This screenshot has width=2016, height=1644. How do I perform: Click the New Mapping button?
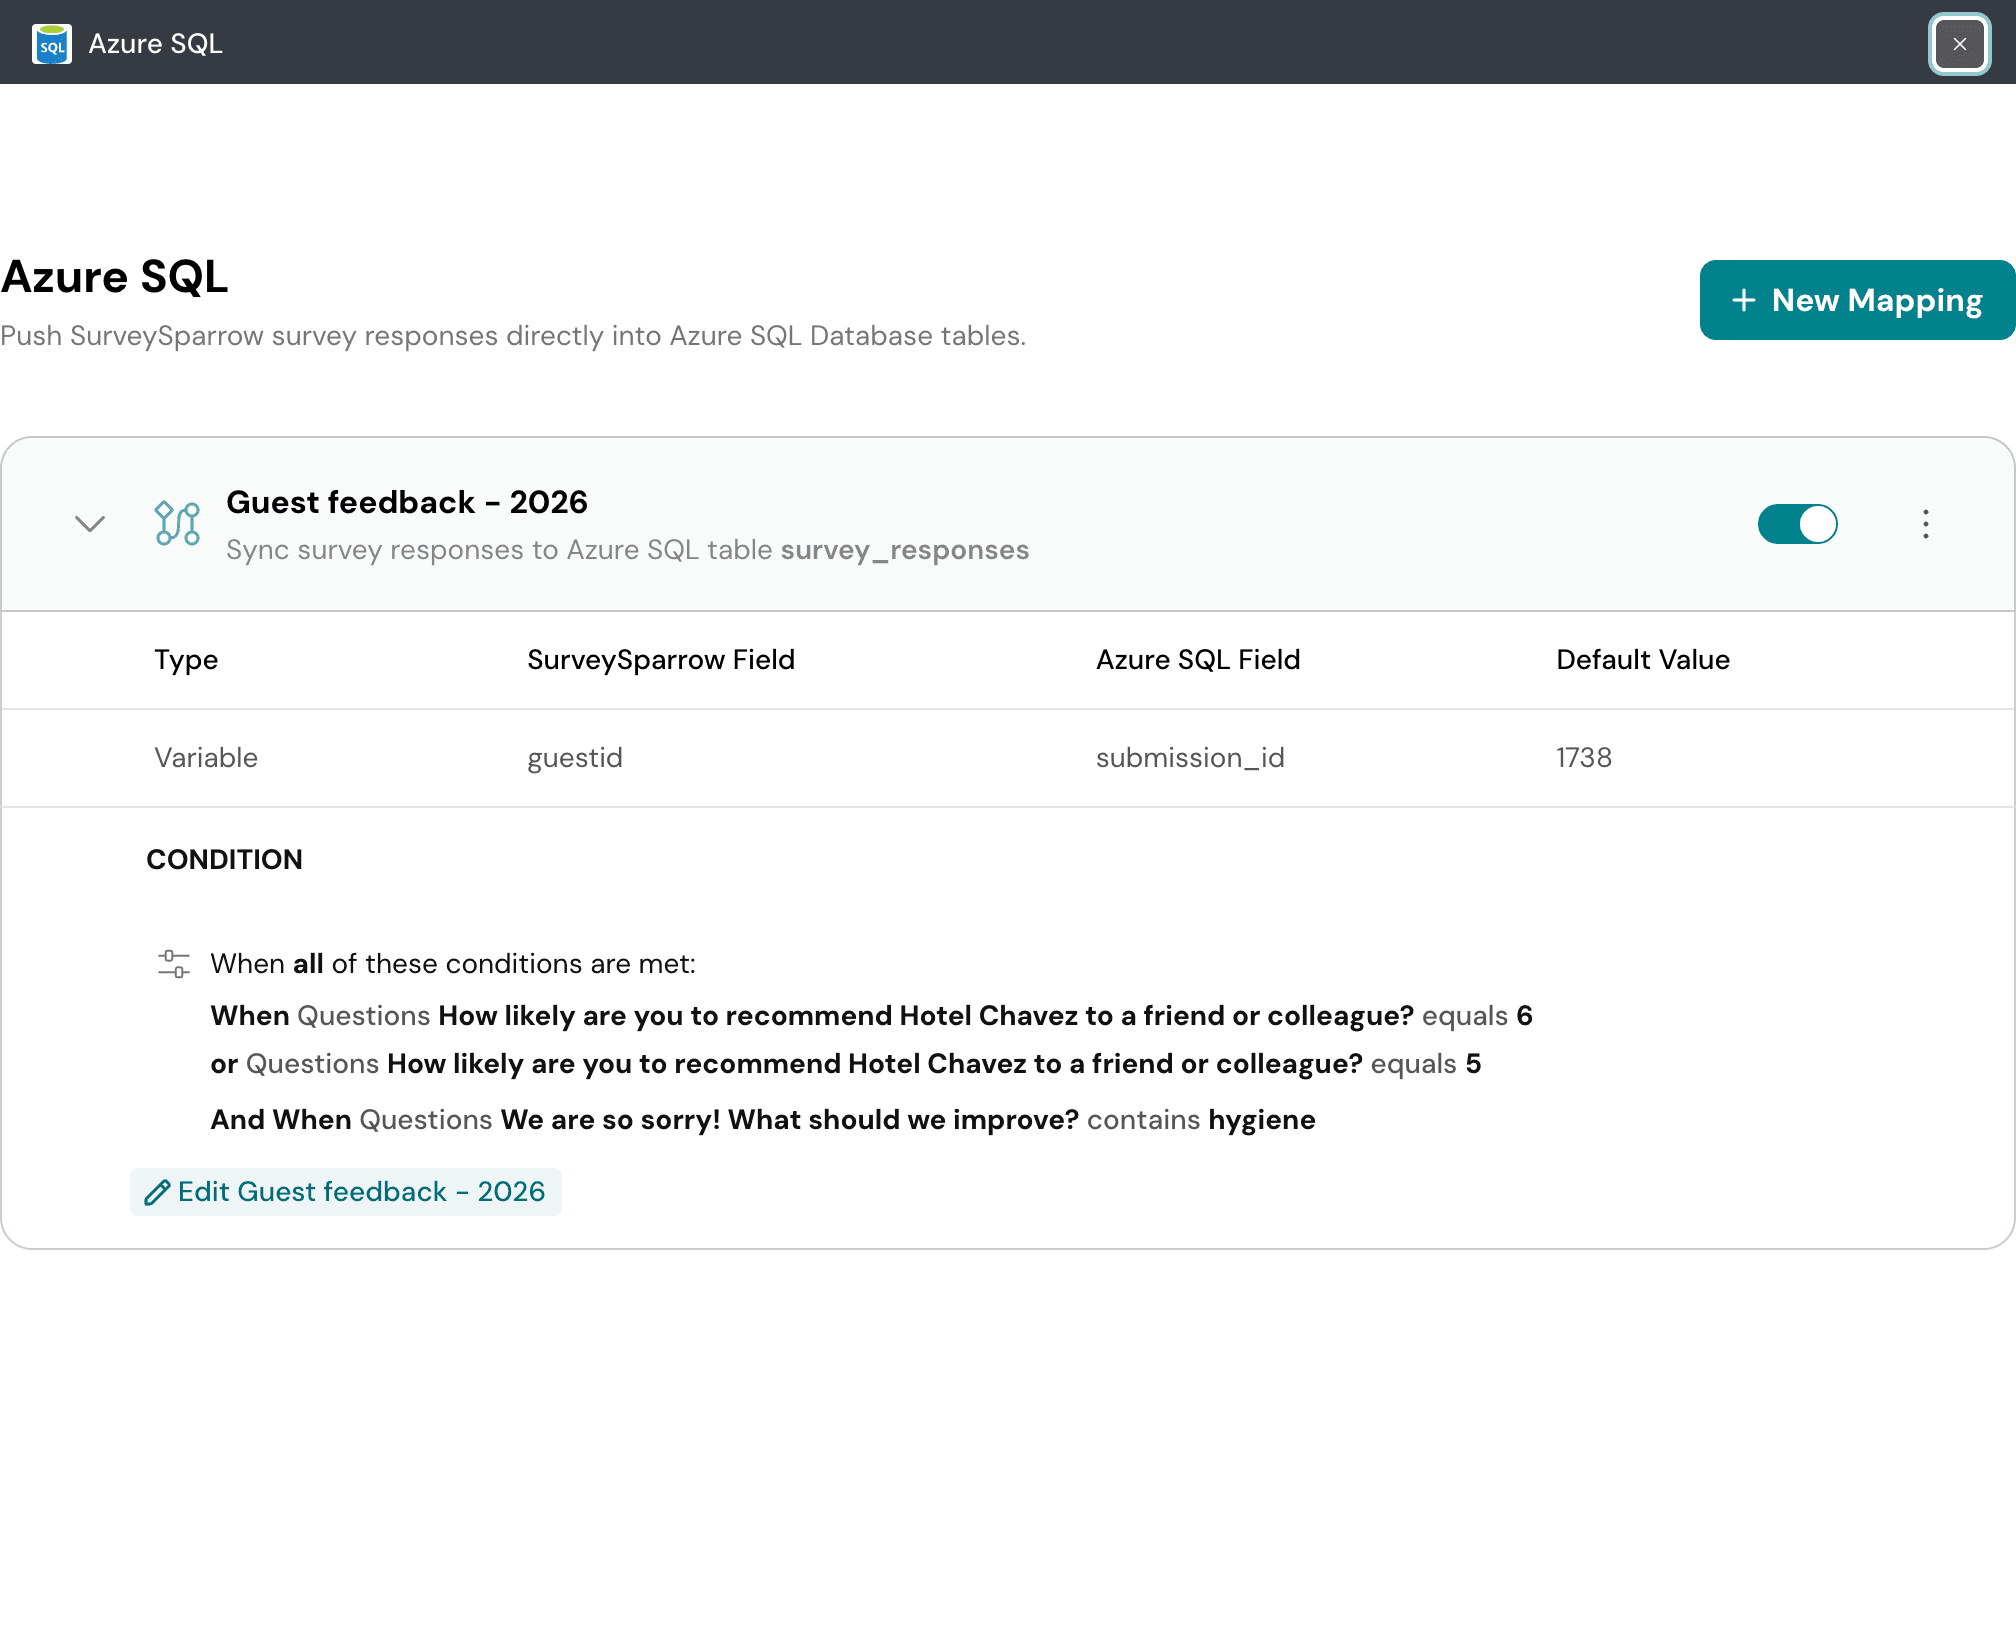click(1857, 300)
